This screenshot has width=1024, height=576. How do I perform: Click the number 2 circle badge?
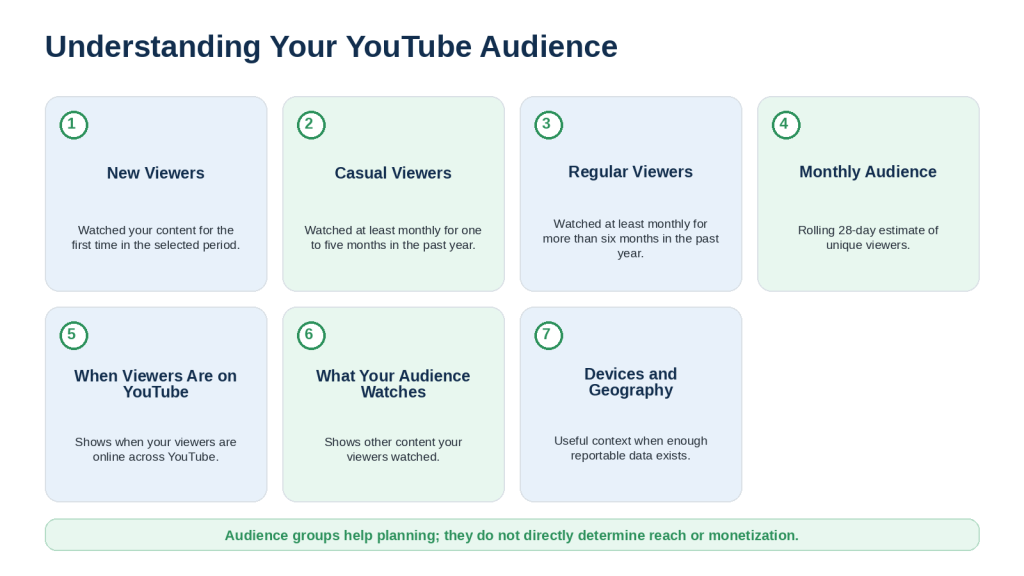click(x=311, y=125)
